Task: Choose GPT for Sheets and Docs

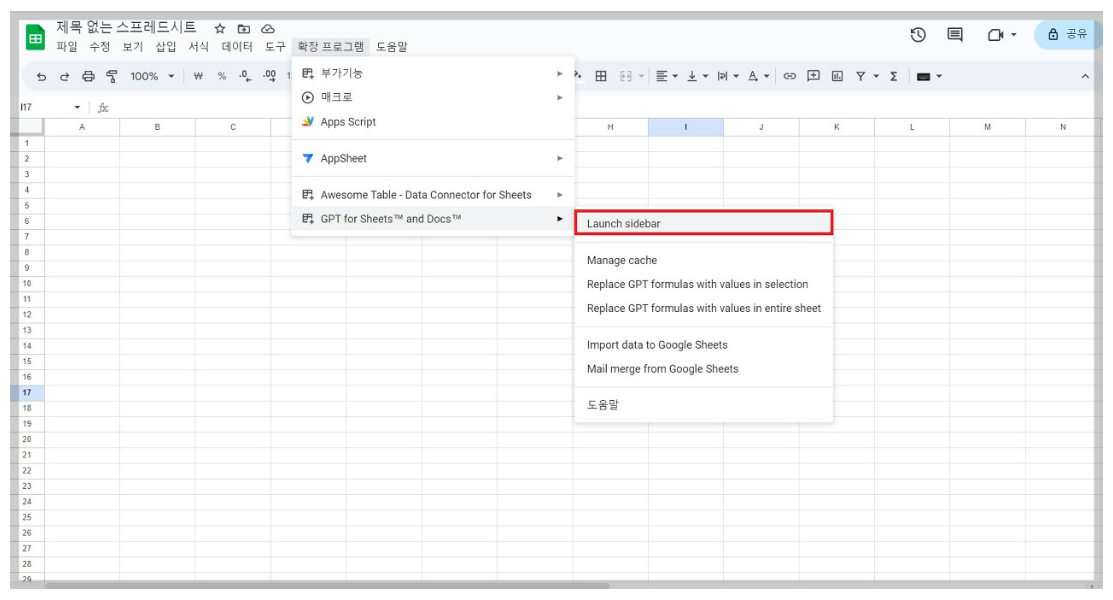Action: (432, 219)
